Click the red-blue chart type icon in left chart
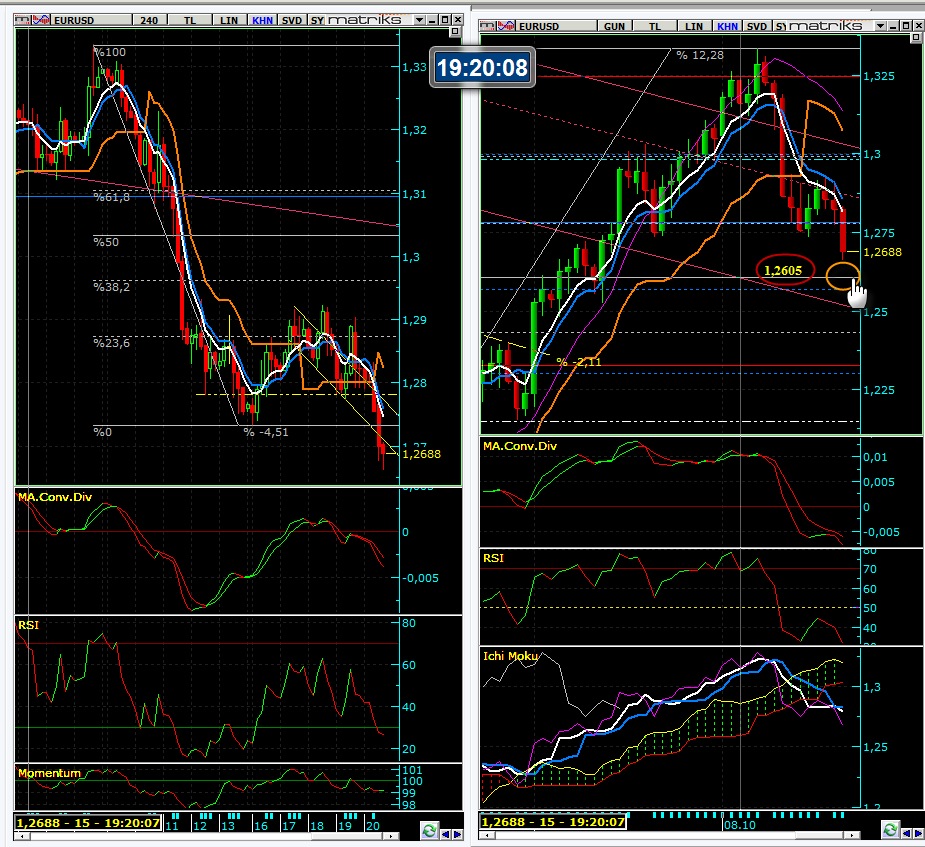 pos(38,20)
